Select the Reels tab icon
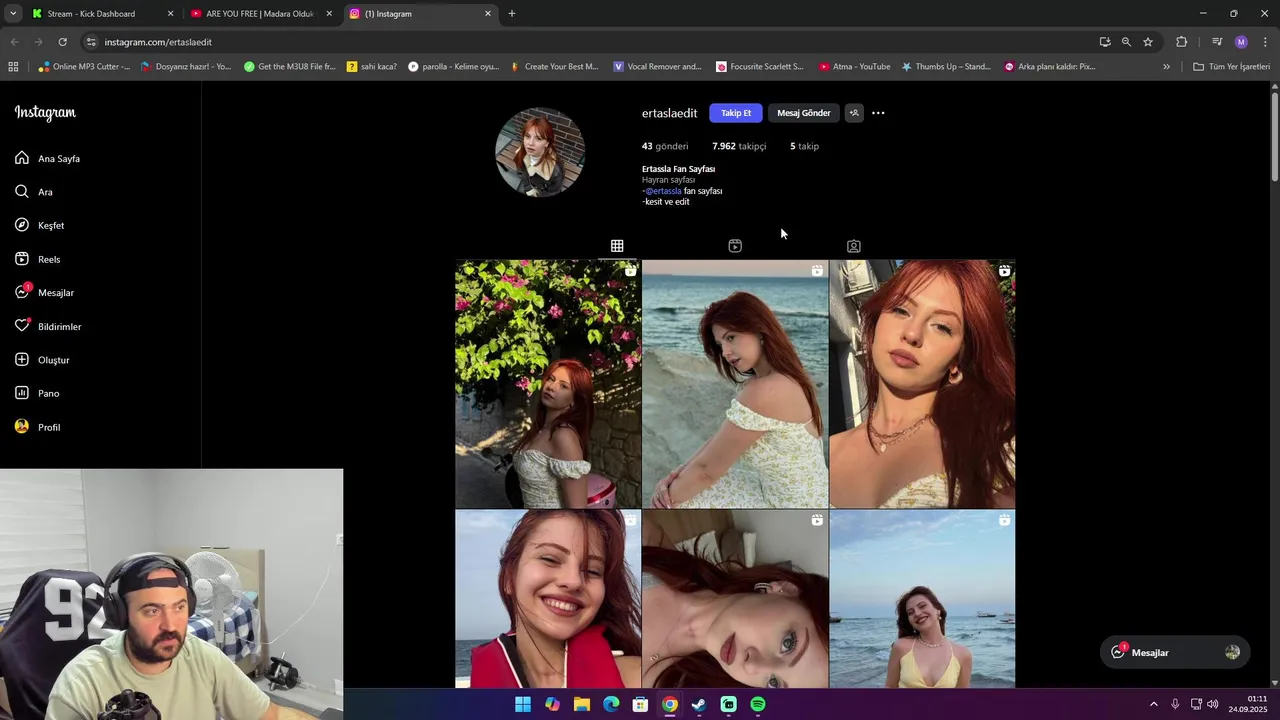1280x720 pixels. pos(735,246)
